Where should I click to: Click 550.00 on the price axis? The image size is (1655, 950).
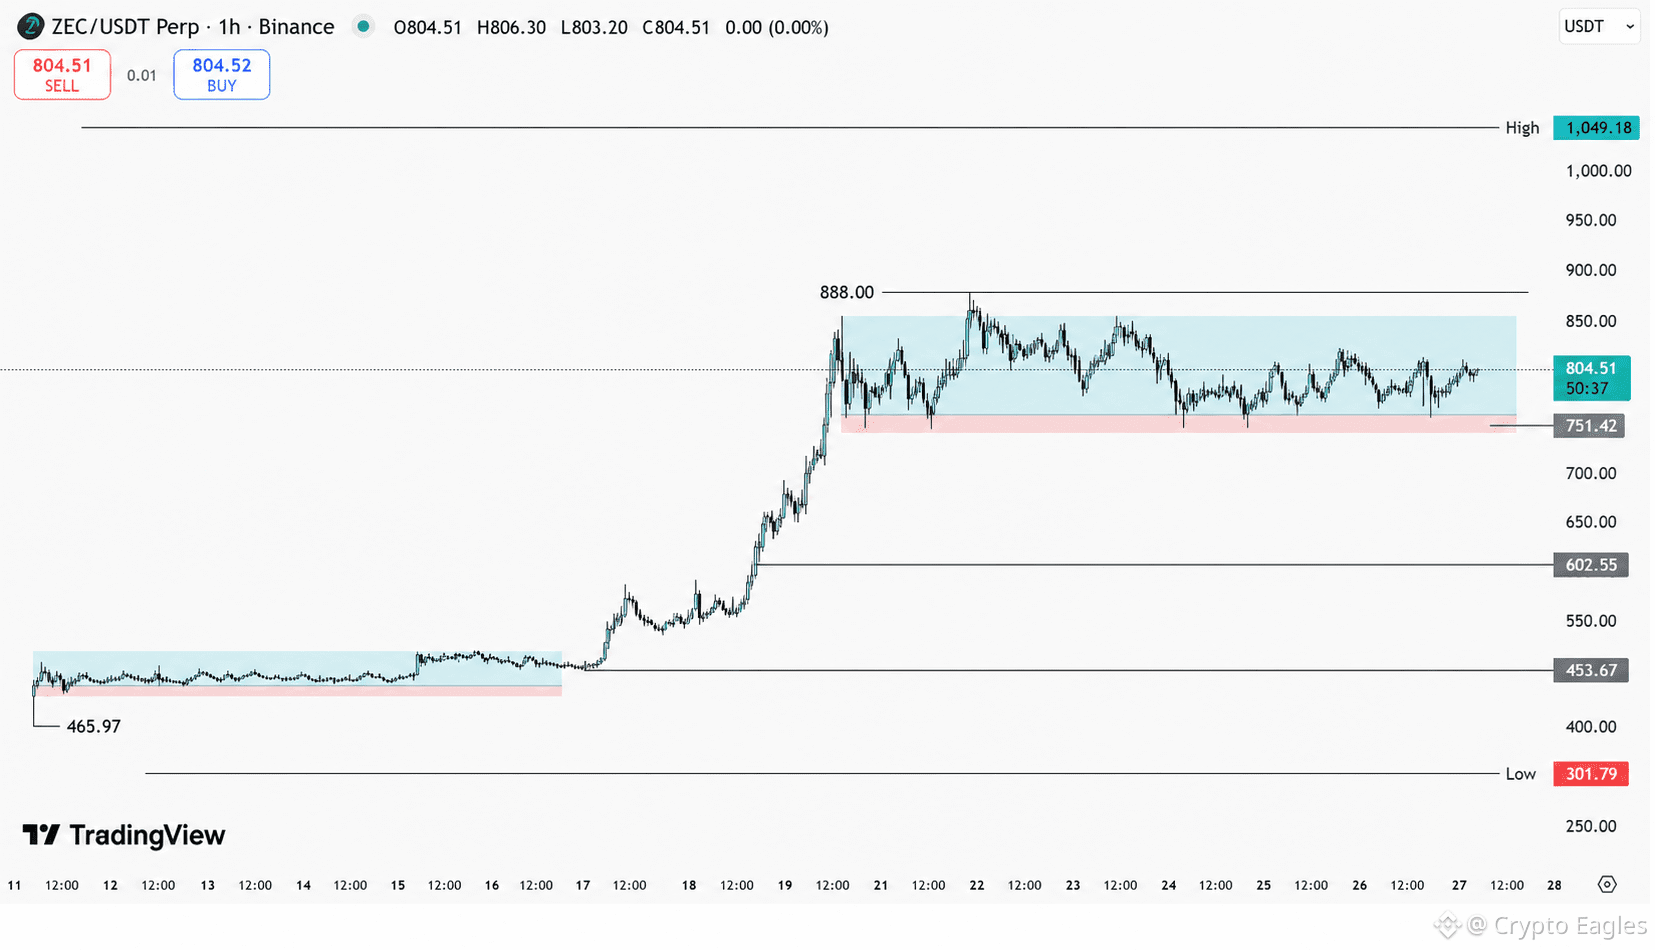pos(1591,621)
